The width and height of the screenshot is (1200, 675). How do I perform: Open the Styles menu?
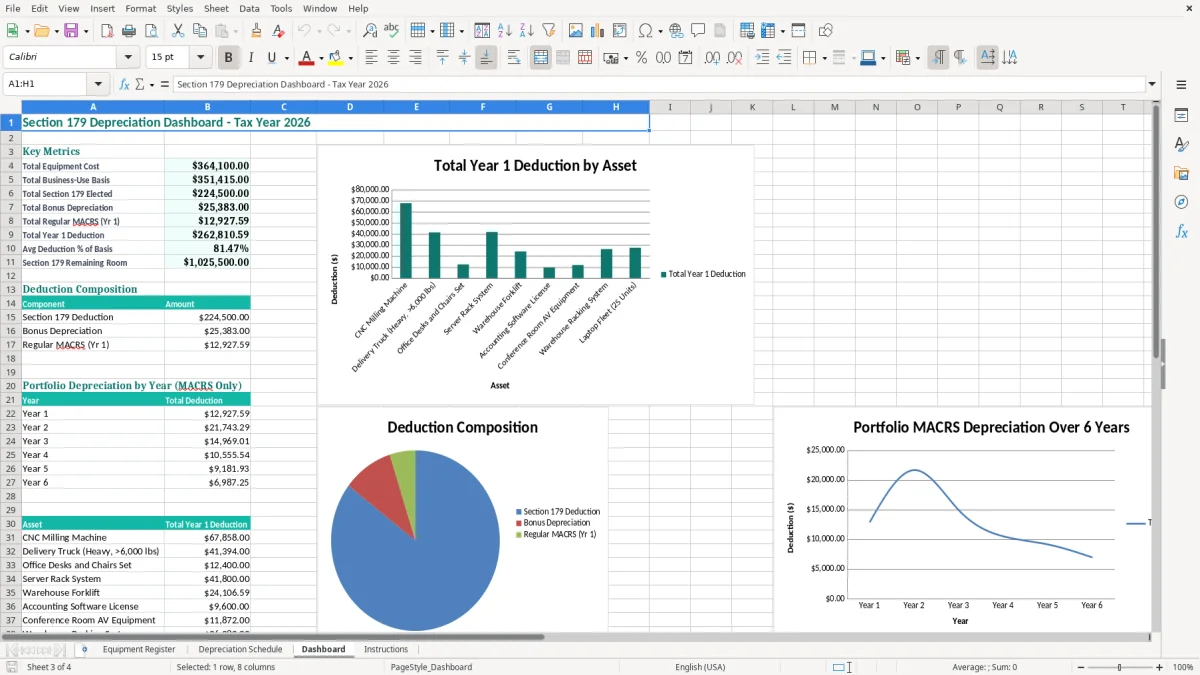point(180,8)
